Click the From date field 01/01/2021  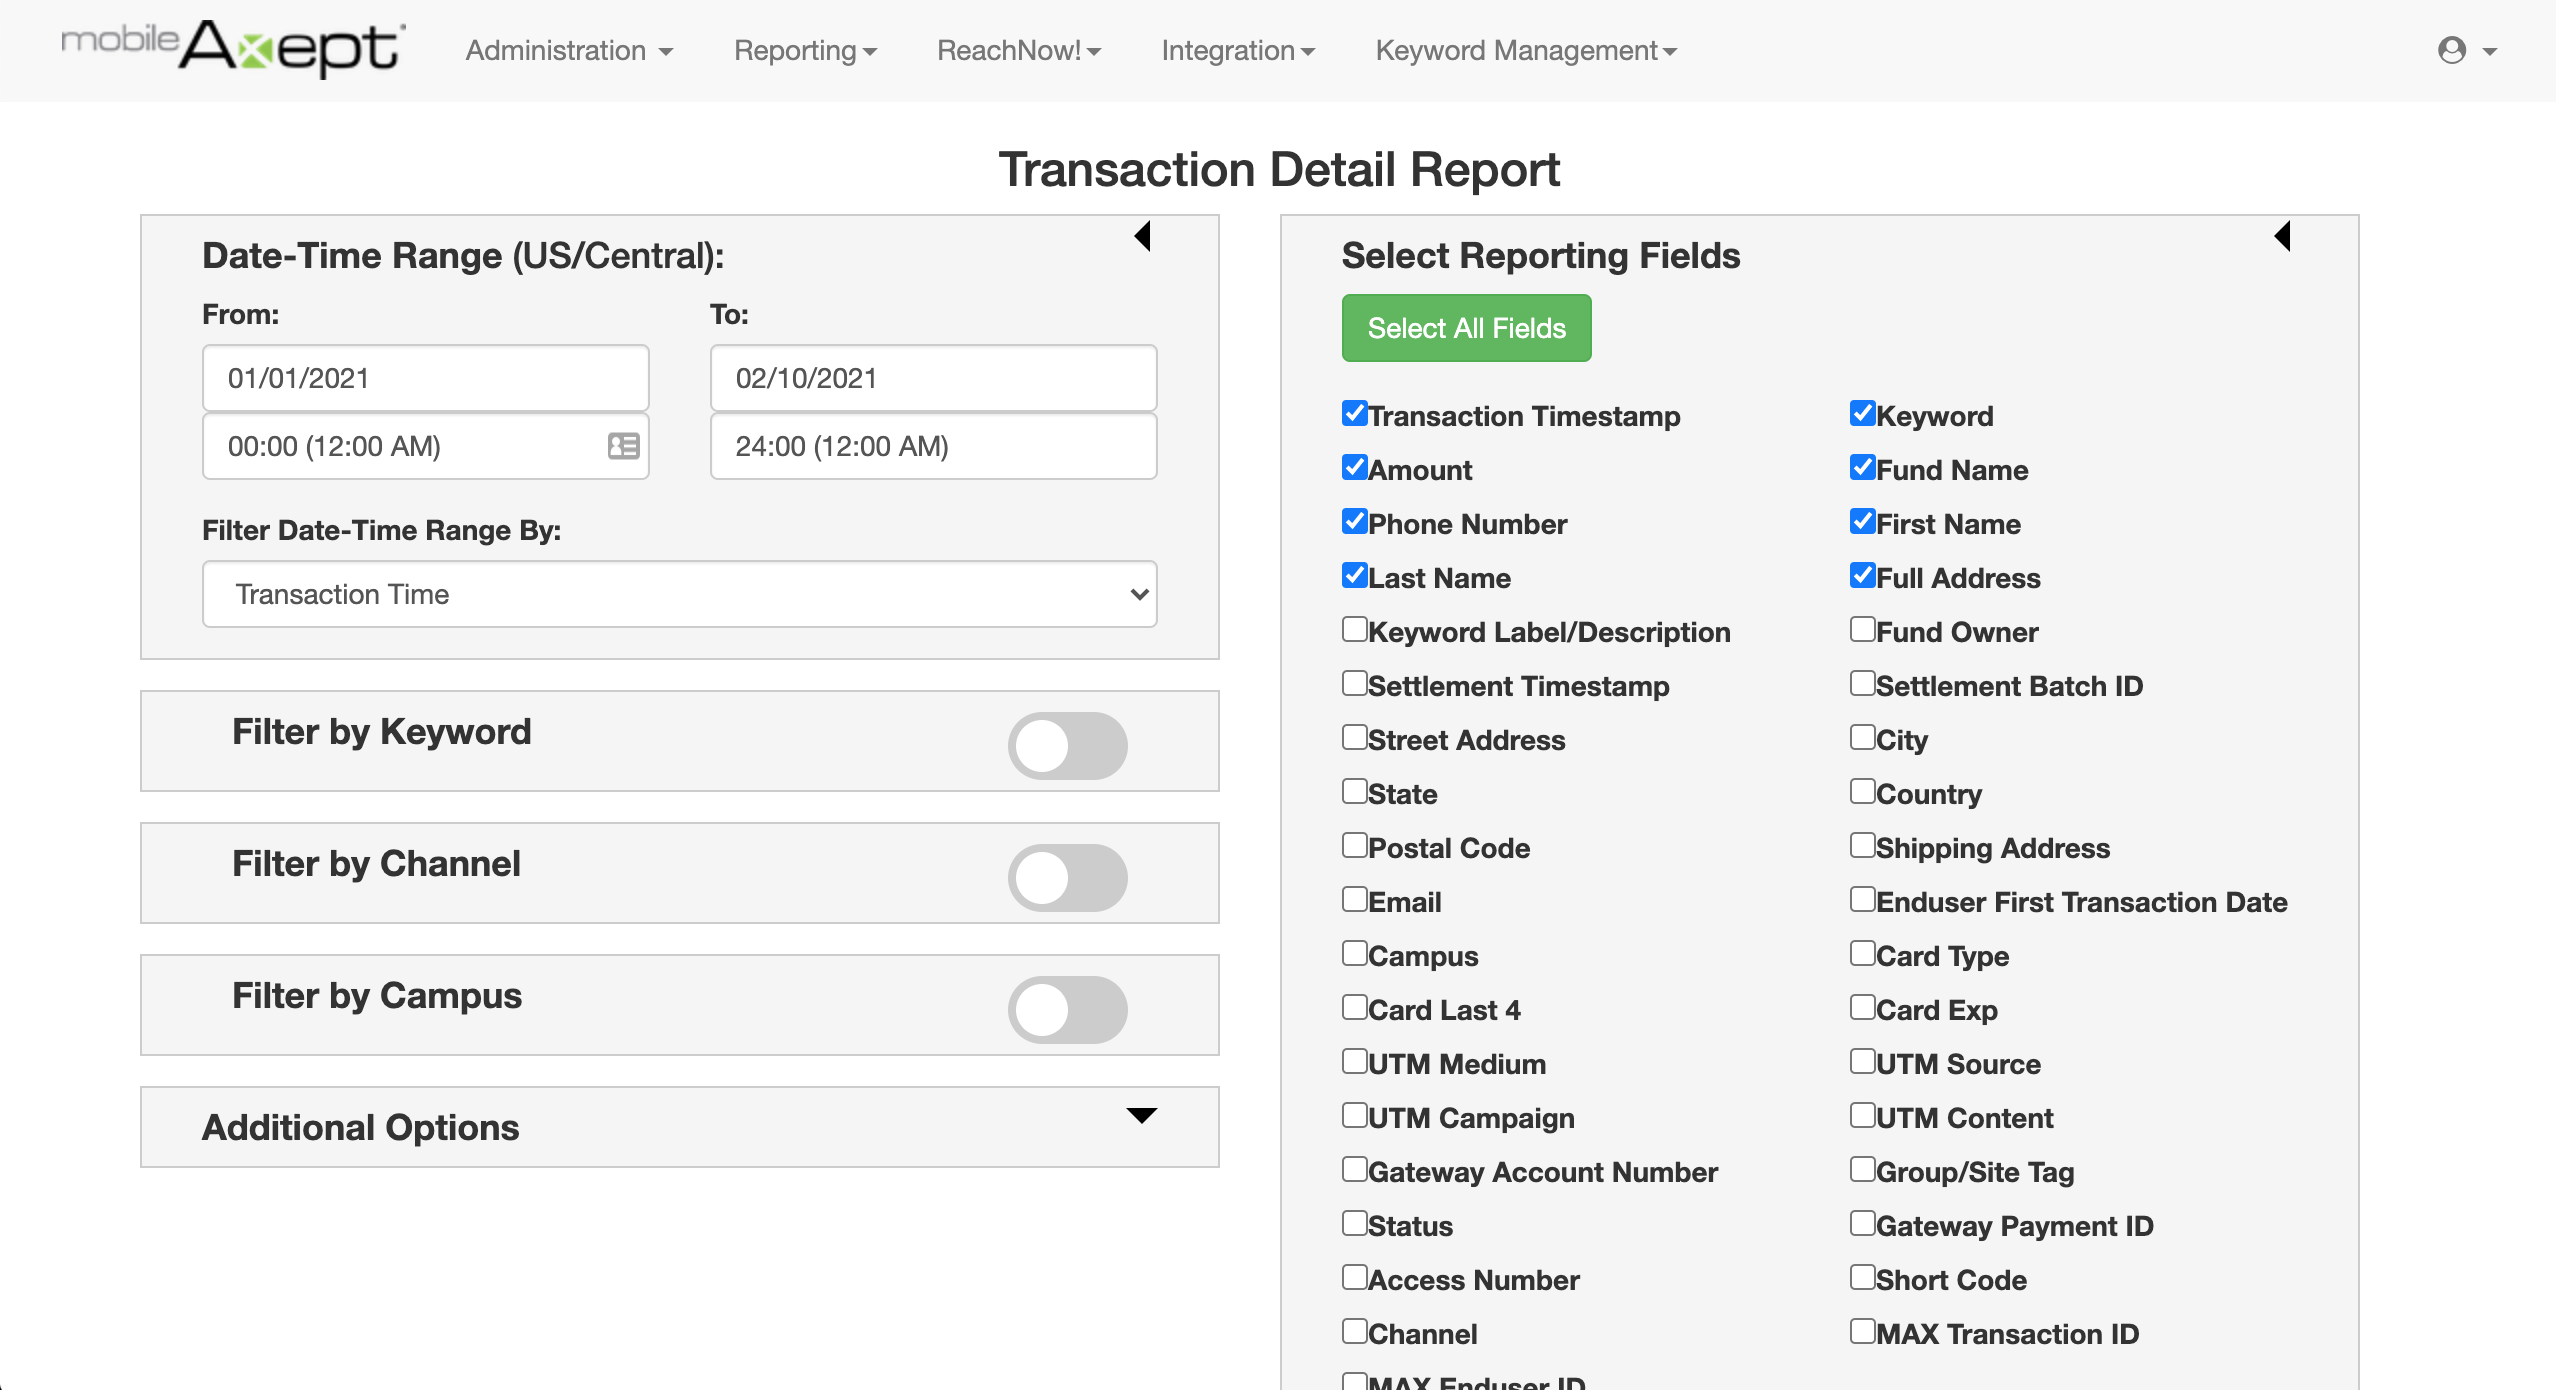click(x=425, y=378)
